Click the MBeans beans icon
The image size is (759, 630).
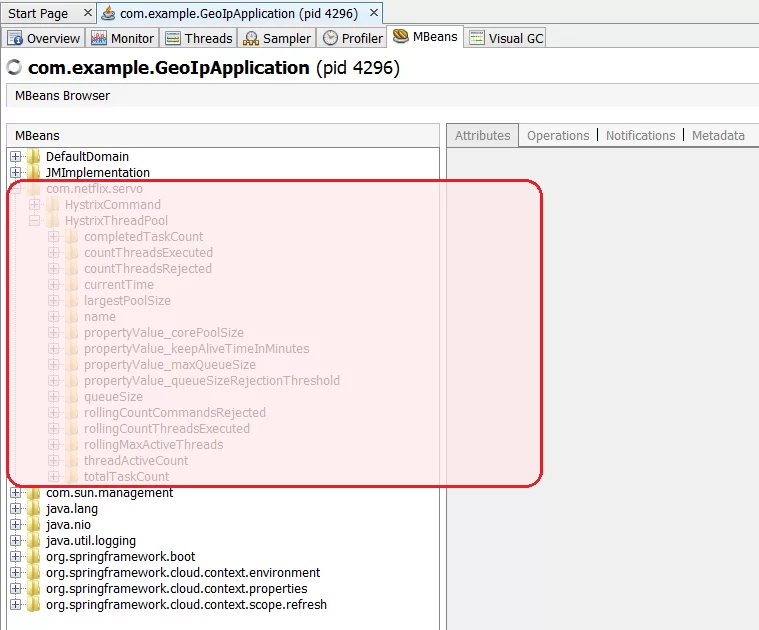(400, 36)
